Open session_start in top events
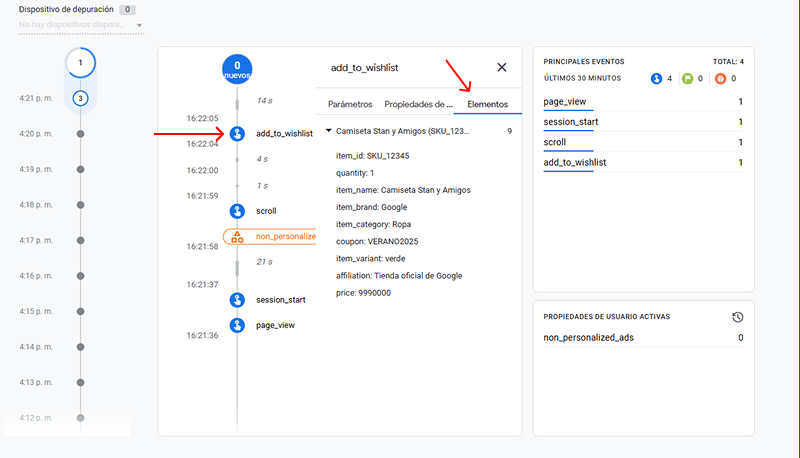 click(643, 122)
